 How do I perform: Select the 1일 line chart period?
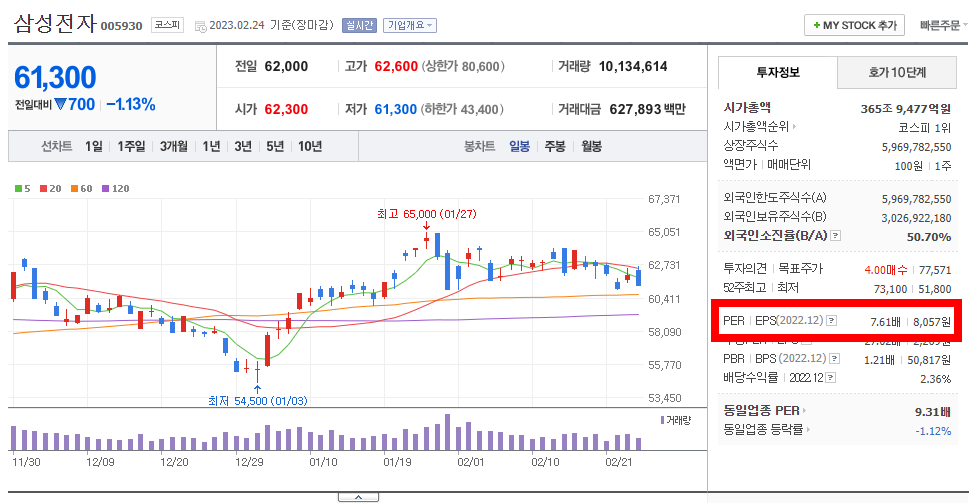coord(93,146)
